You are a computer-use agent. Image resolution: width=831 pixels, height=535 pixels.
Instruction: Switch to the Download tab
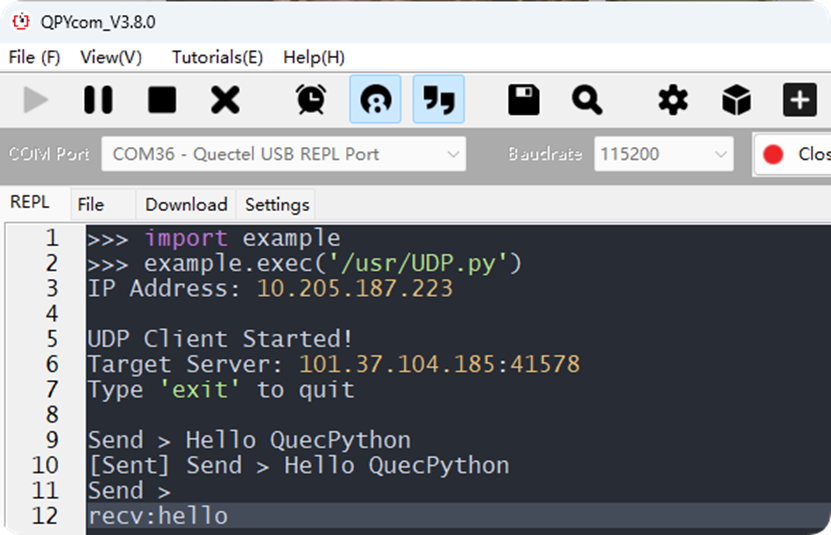[186, 204]
